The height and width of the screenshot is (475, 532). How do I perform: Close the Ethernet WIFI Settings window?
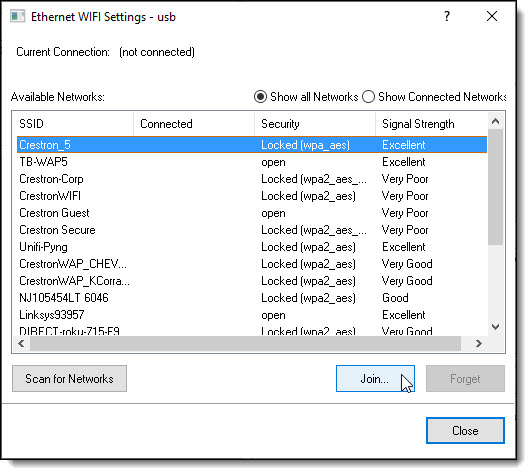(x=492, y=16)
